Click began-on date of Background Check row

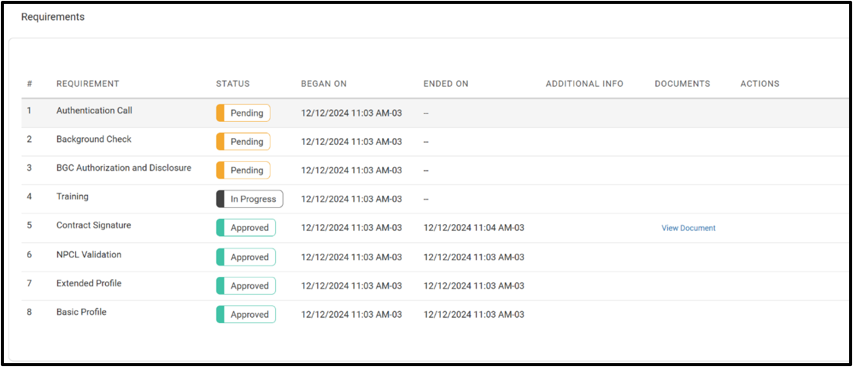click(x=351, y=142)
